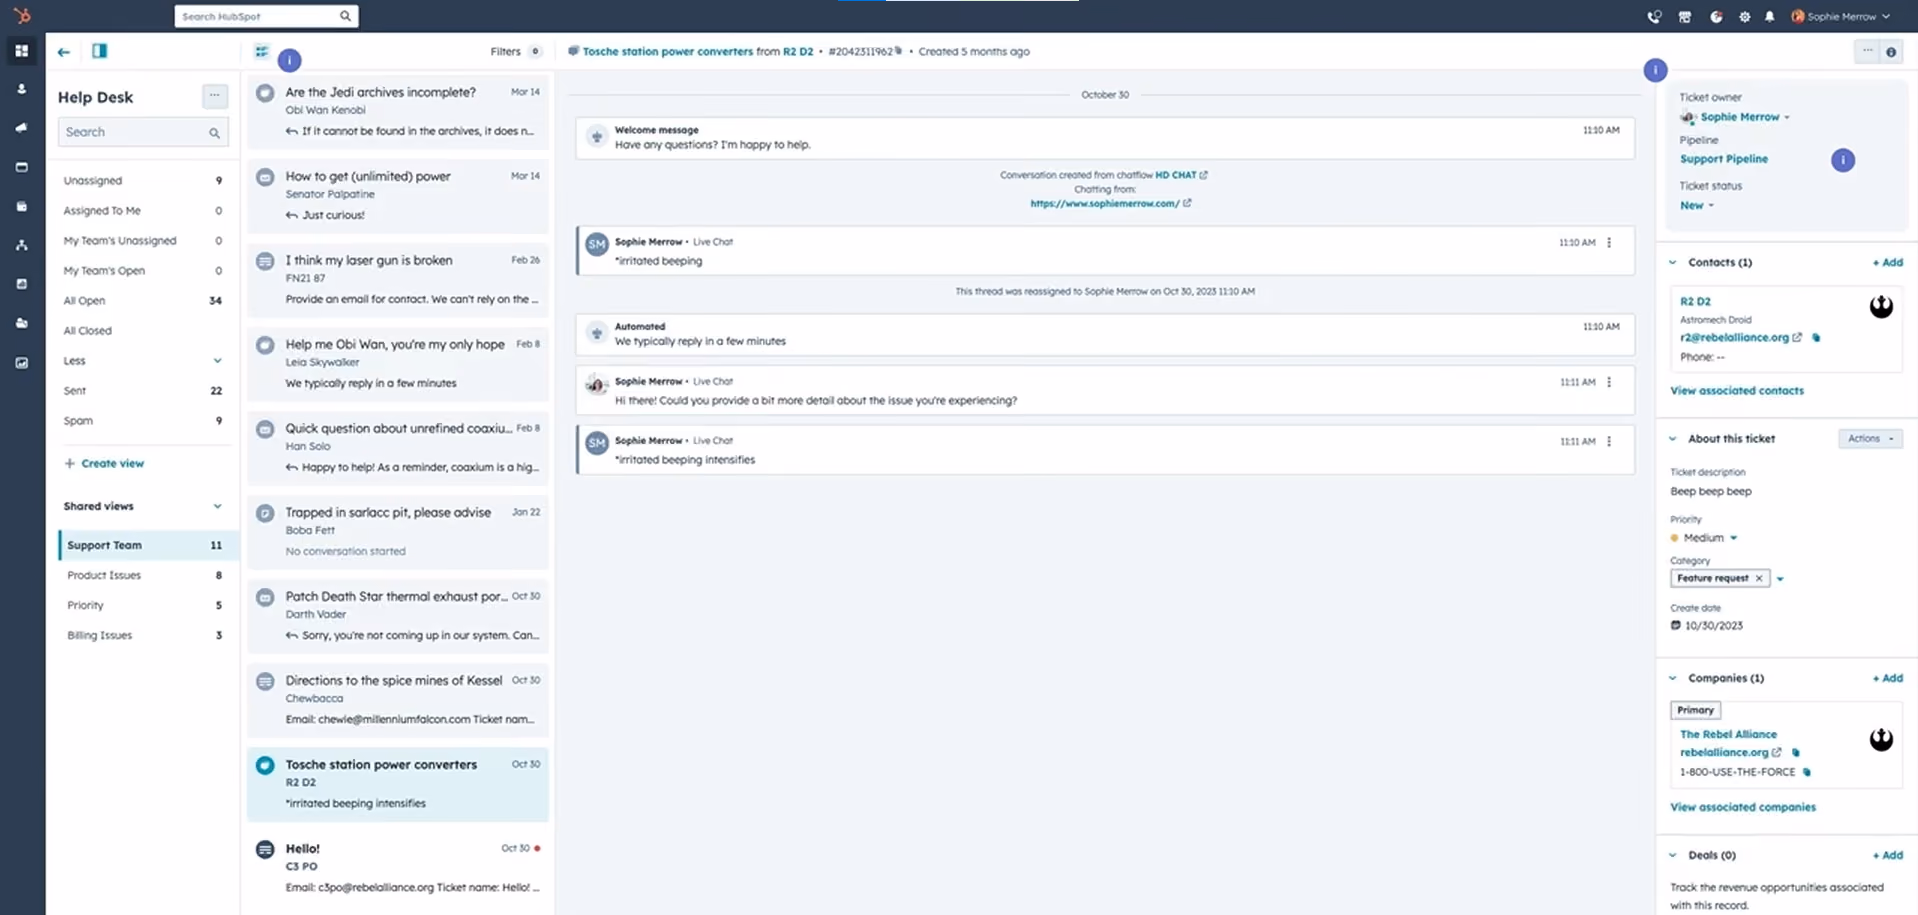
Task: Select the All Closed view
Action: pyautogui.click(x=143, y=331)
